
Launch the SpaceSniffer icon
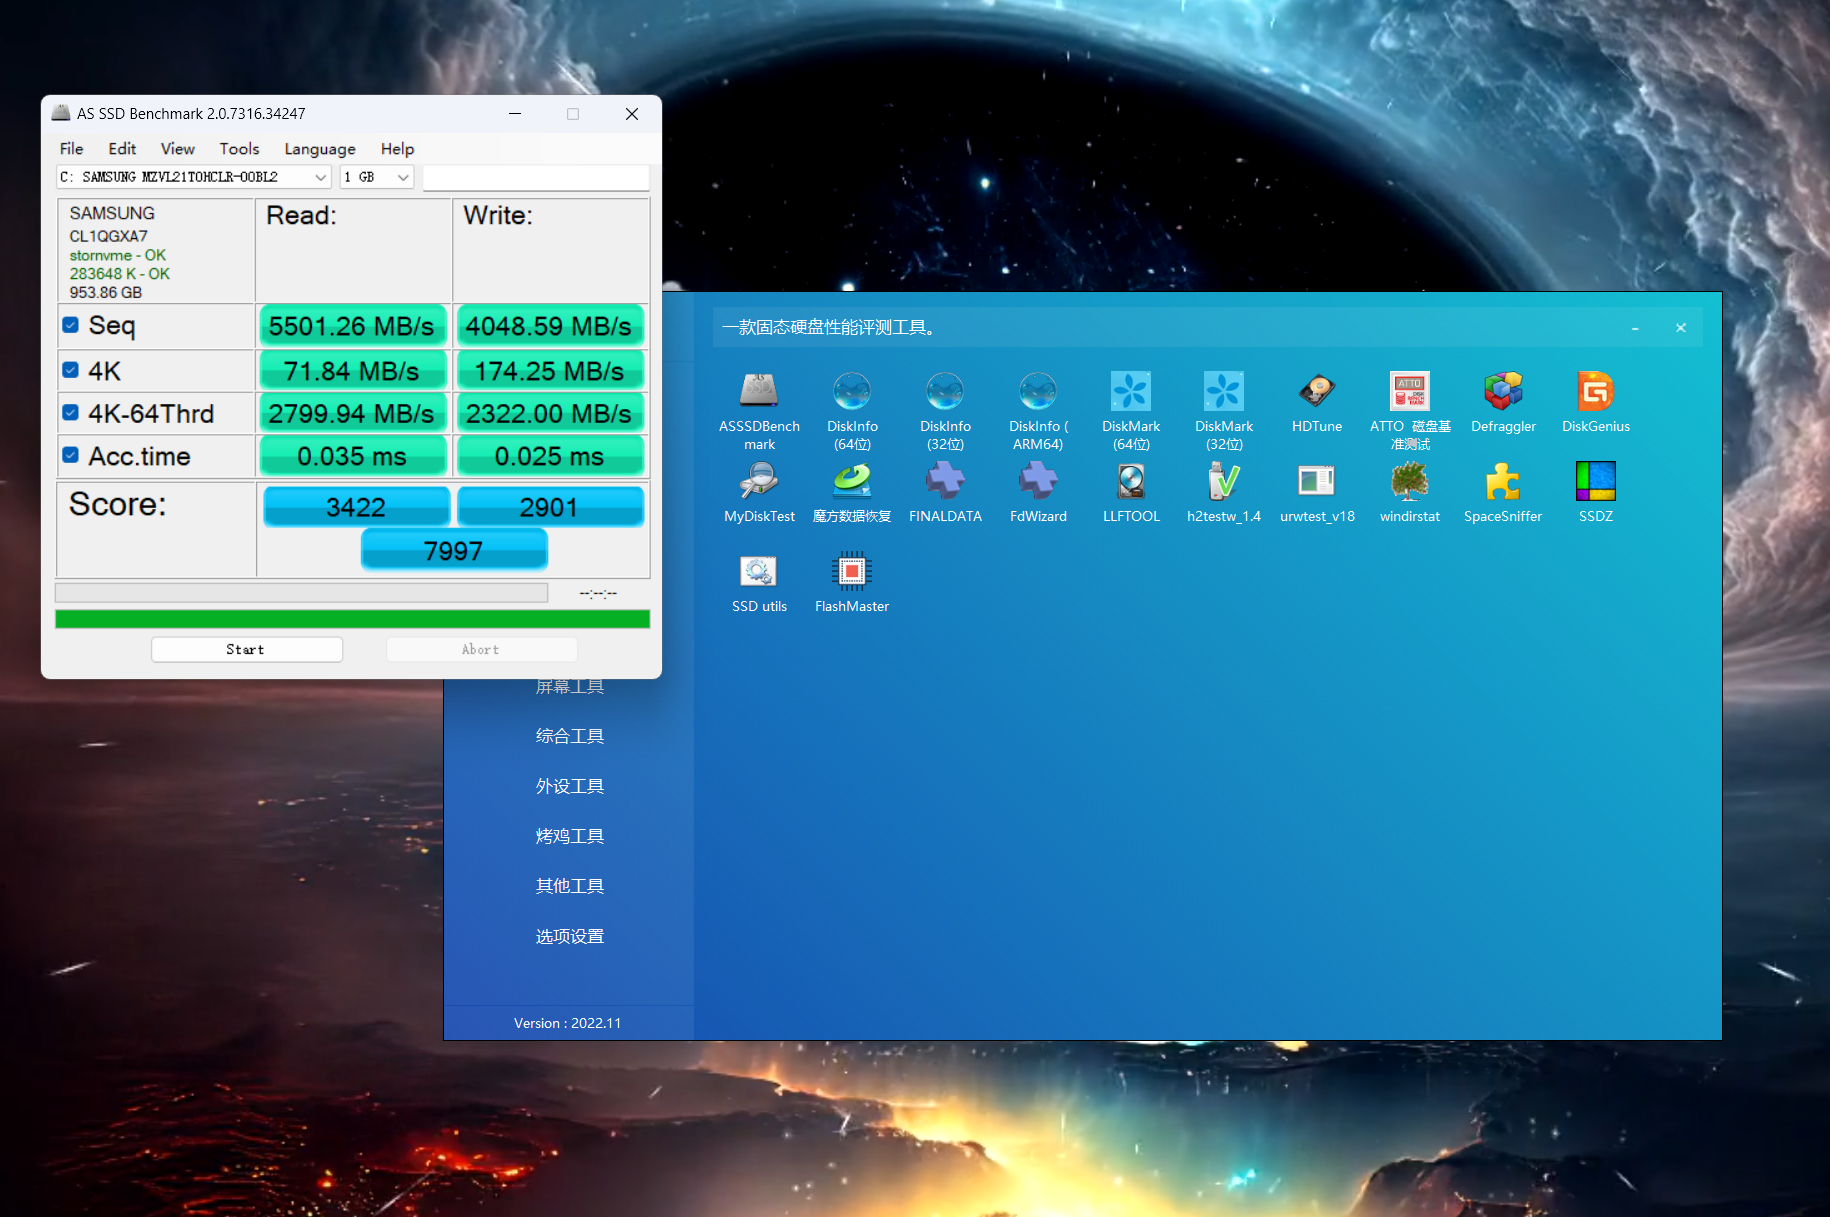(x=1503, y=481)
